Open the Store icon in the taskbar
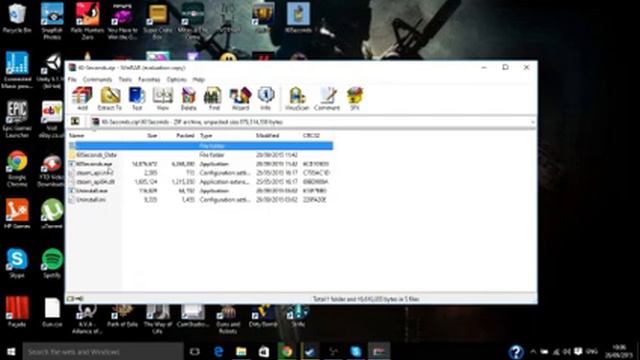The image size is (640, 360). [264, 351]
